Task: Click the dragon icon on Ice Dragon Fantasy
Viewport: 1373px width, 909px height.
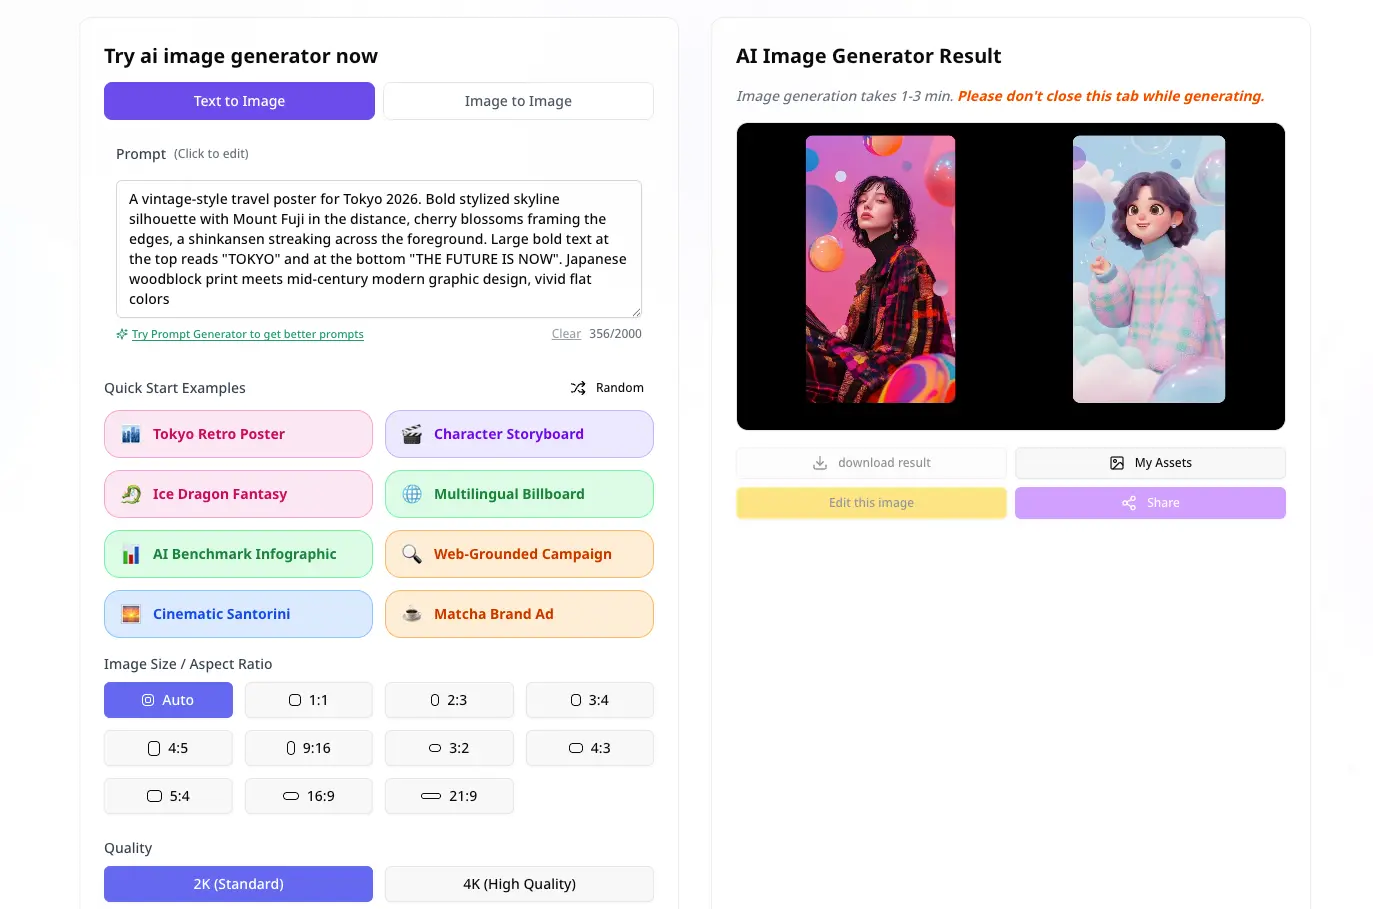Action: [130, 493]
